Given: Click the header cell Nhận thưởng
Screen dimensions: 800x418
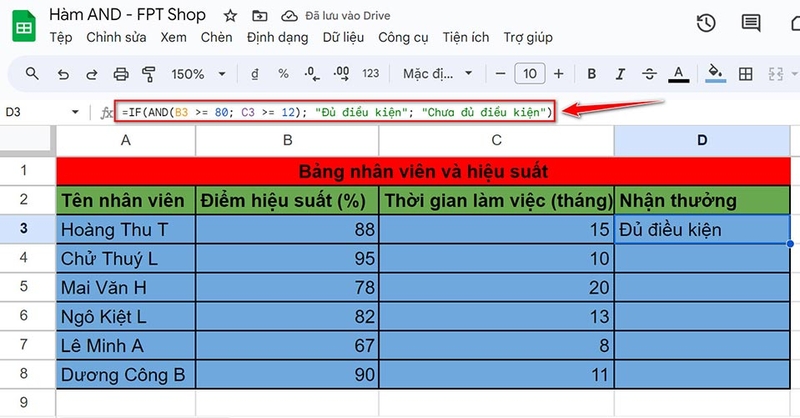Looking at the screenshot, I should coord(702,201).
